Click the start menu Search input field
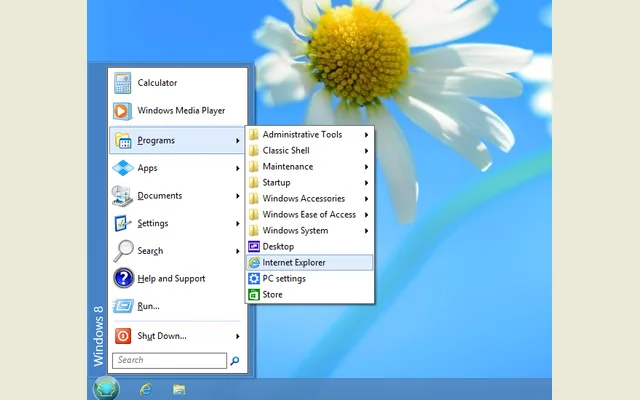The width and height of the screenshot is (640, 400). tap(169, 360)
